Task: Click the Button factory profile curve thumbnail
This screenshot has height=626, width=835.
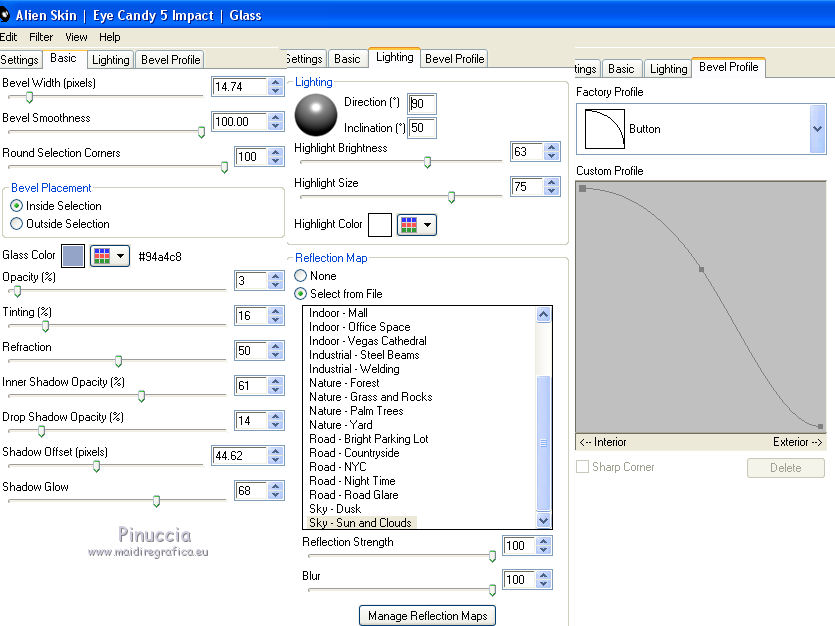Action: pos(603,129)
